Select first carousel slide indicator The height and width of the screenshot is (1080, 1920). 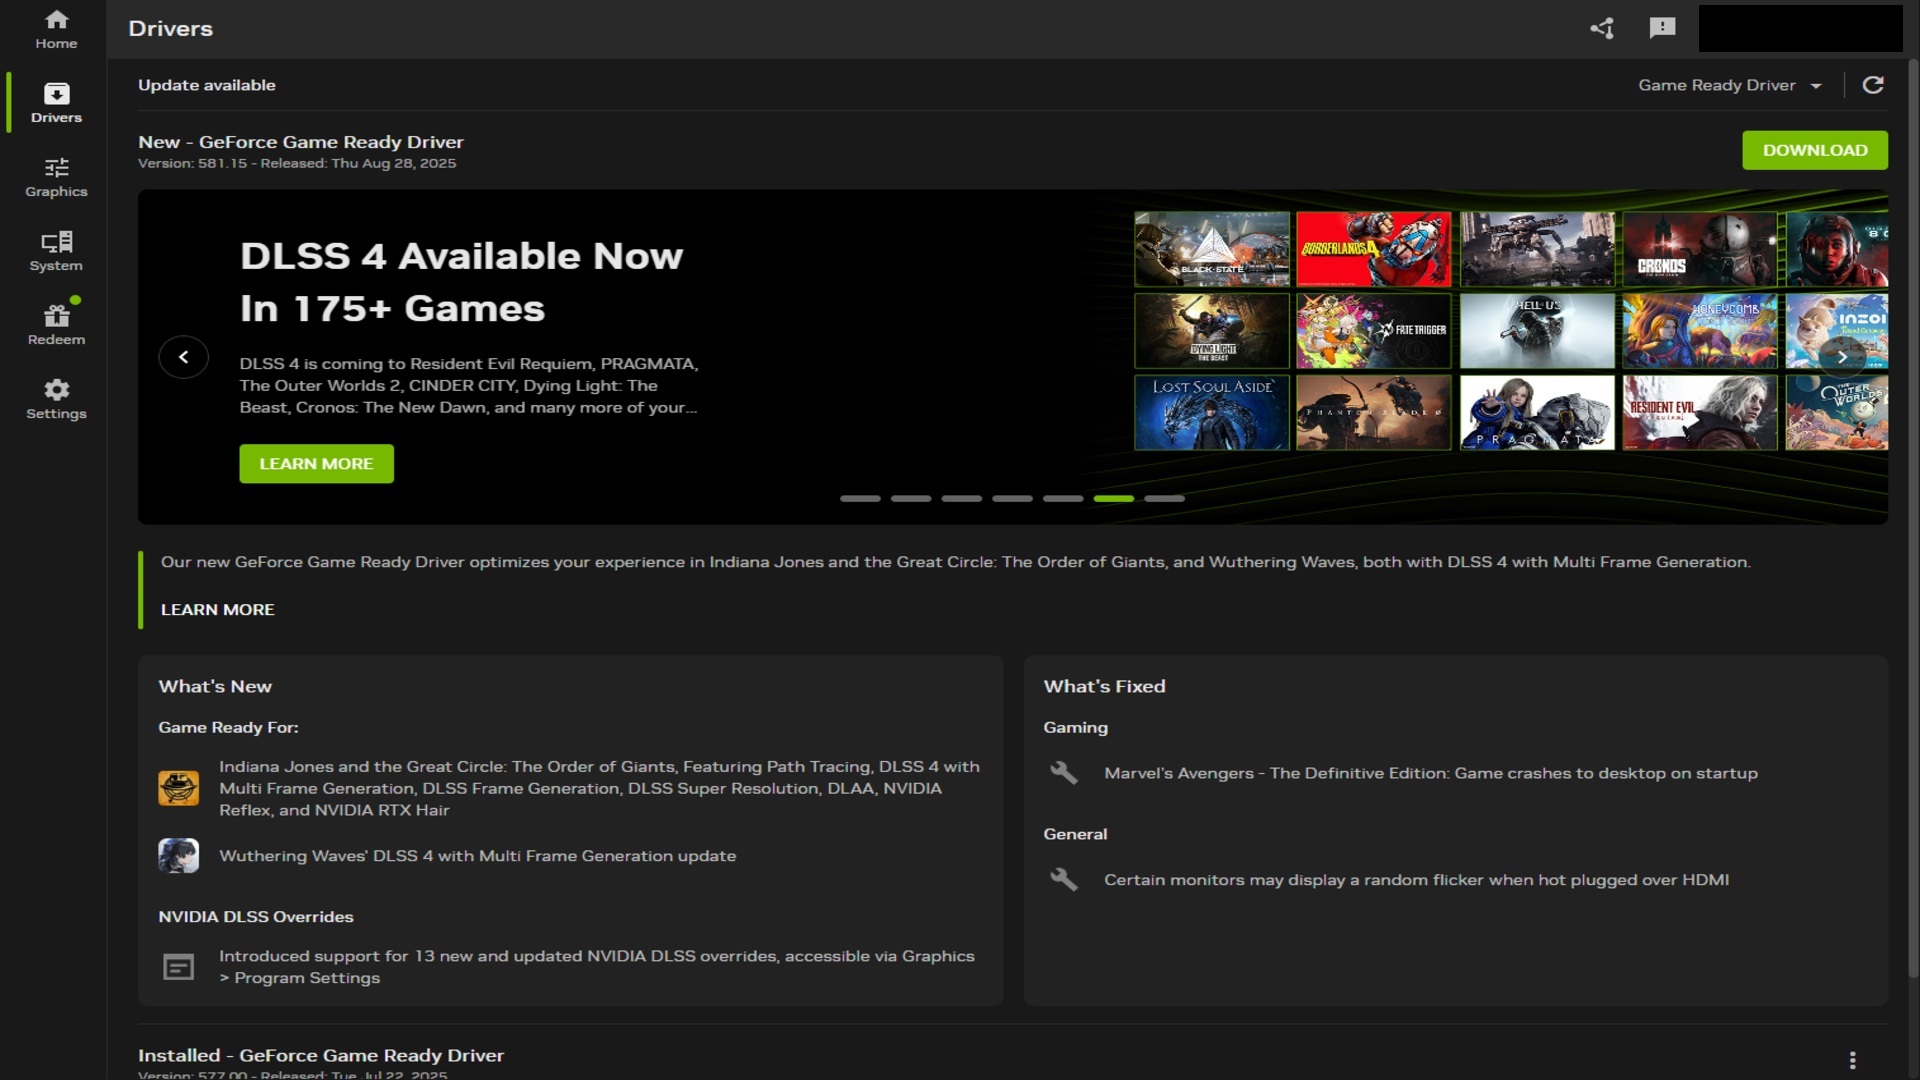tap(860, 498)
